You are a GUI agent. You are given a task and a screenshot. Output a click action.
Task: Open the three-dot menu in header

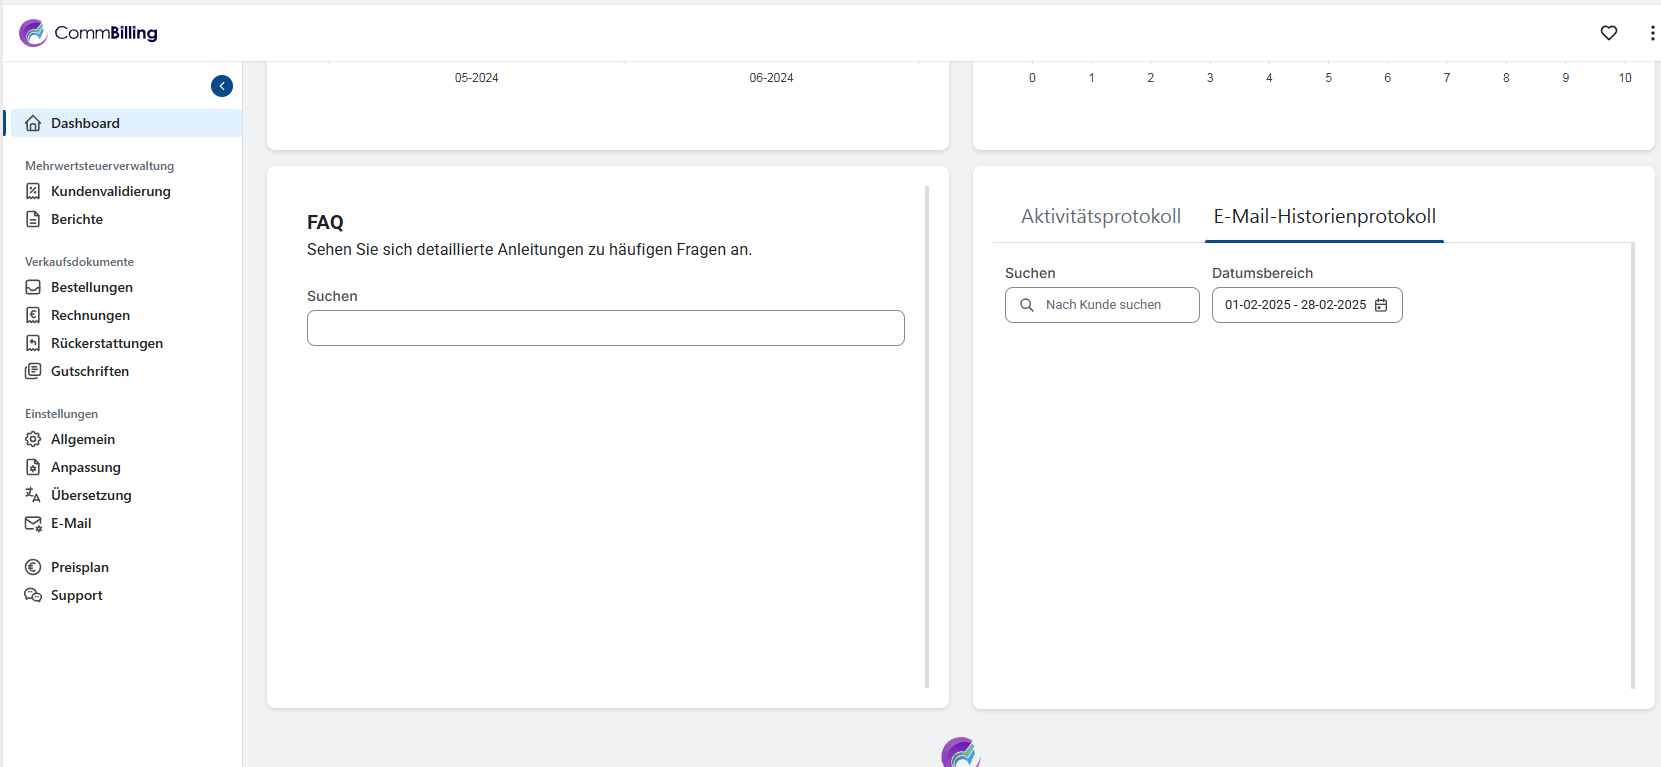pyautogui.click(x=1651, y=33)
